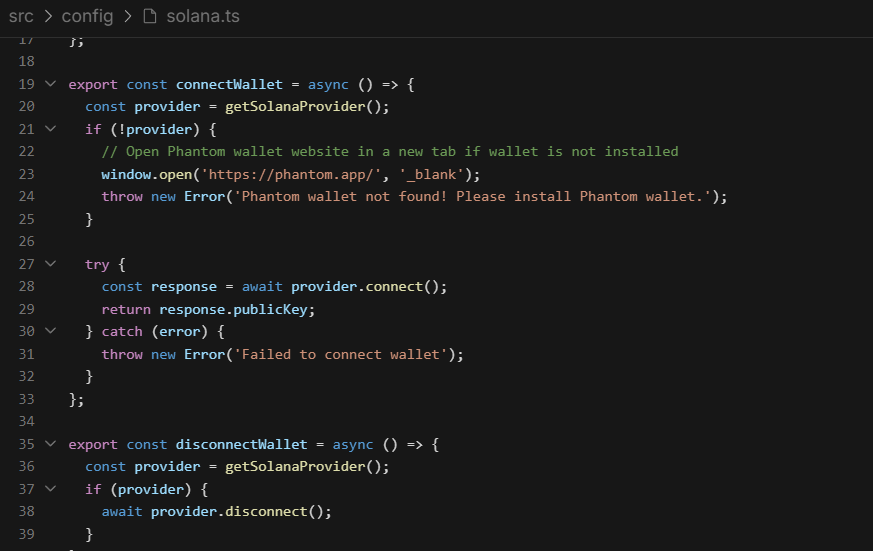The image size is (873, 551).
Task: Click line number 34 in the gutter
Action: (x=26, y=421)
